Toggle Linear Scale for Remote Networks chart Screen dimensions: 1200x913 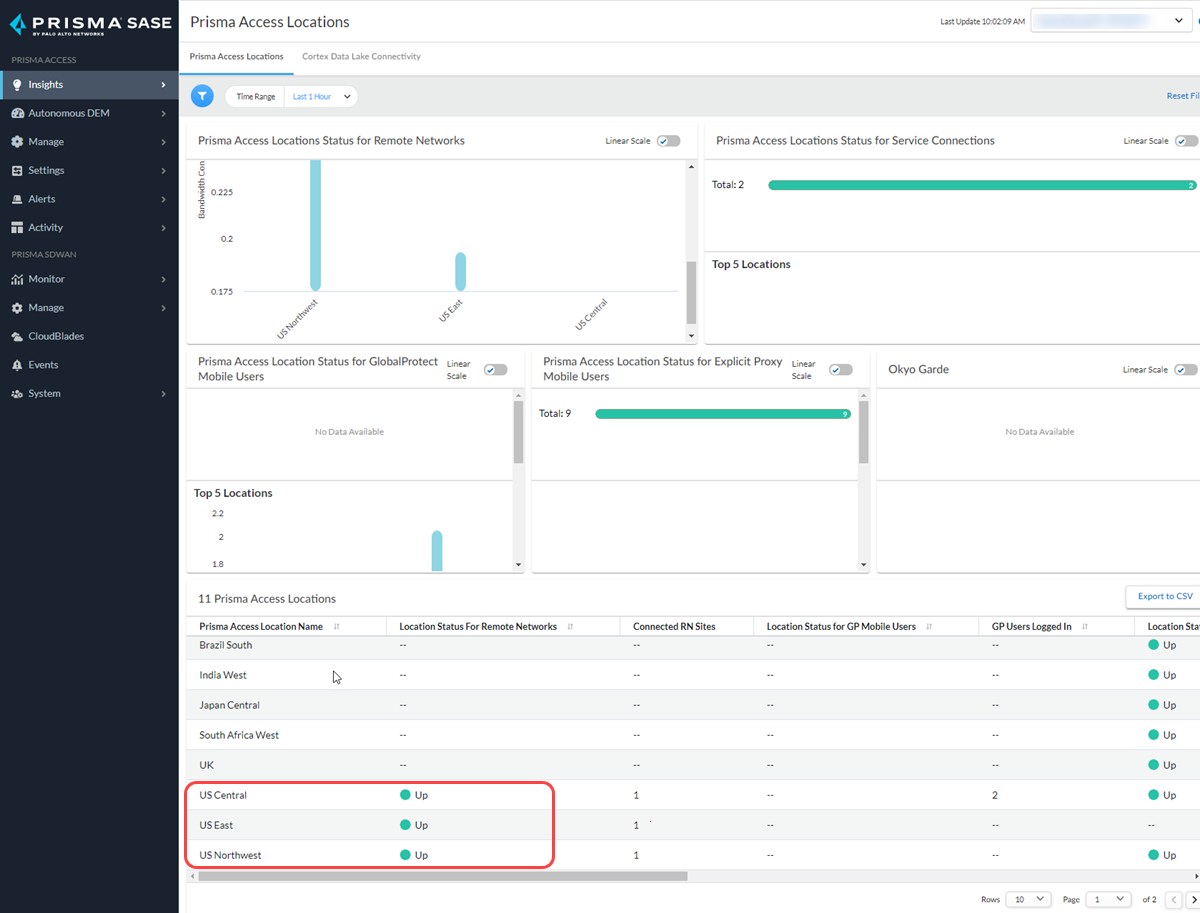tap(668, 141)
